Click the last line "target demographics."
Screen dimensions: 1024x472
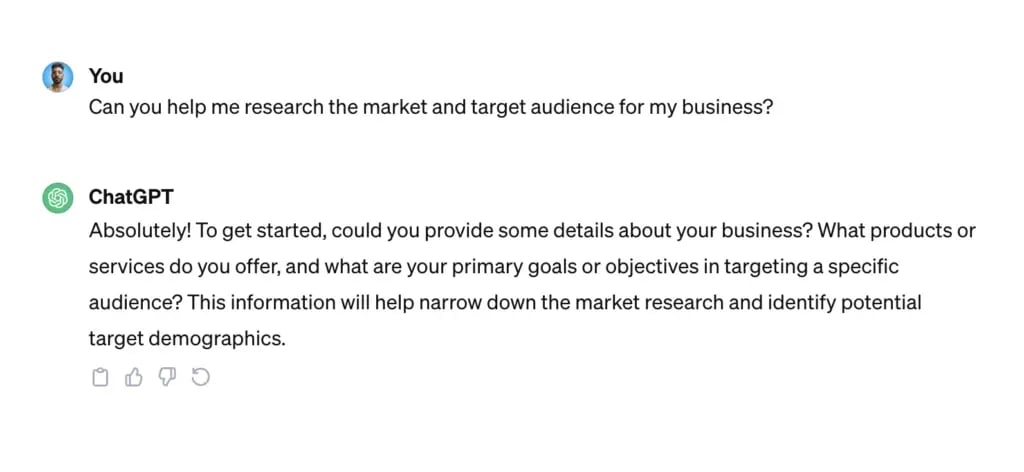[187, 338]
